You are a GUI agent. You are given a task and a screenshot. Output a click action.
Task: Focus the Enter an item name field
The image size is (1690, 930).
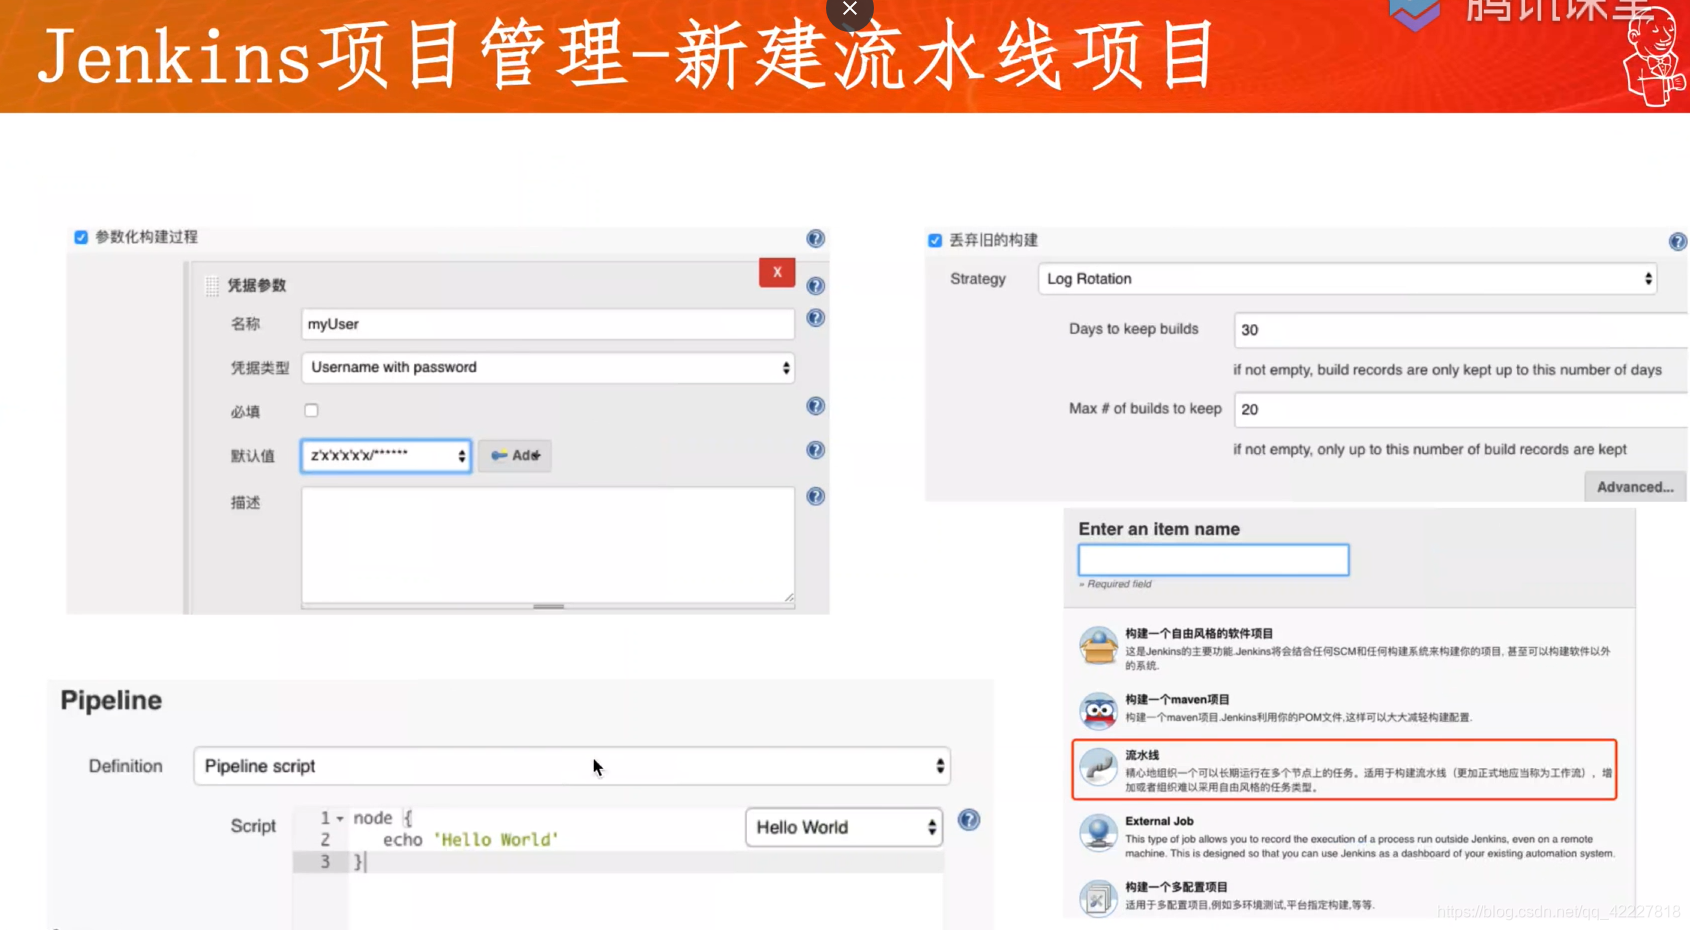[x=1213, y=560]
